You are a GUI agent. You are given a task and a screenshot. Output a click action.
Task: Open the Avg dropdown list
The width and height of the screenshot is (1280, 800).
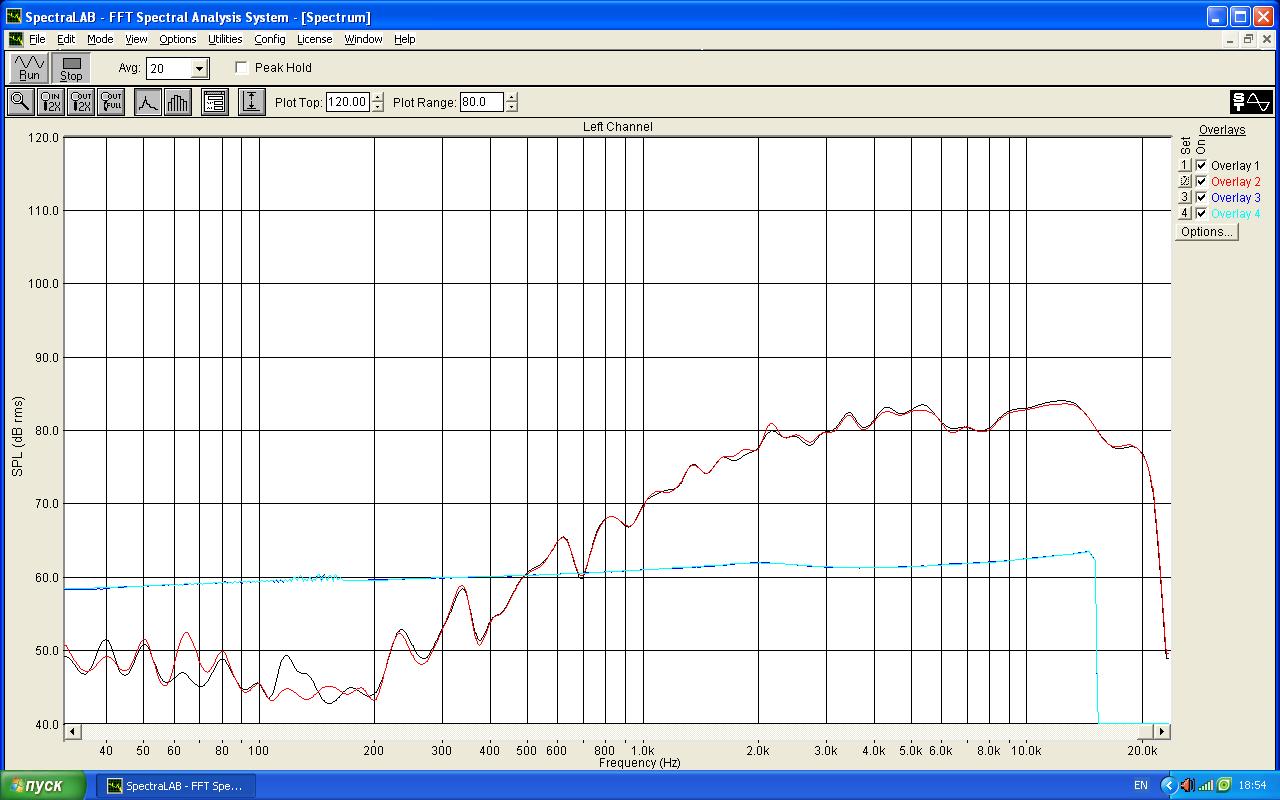point(199,69)
